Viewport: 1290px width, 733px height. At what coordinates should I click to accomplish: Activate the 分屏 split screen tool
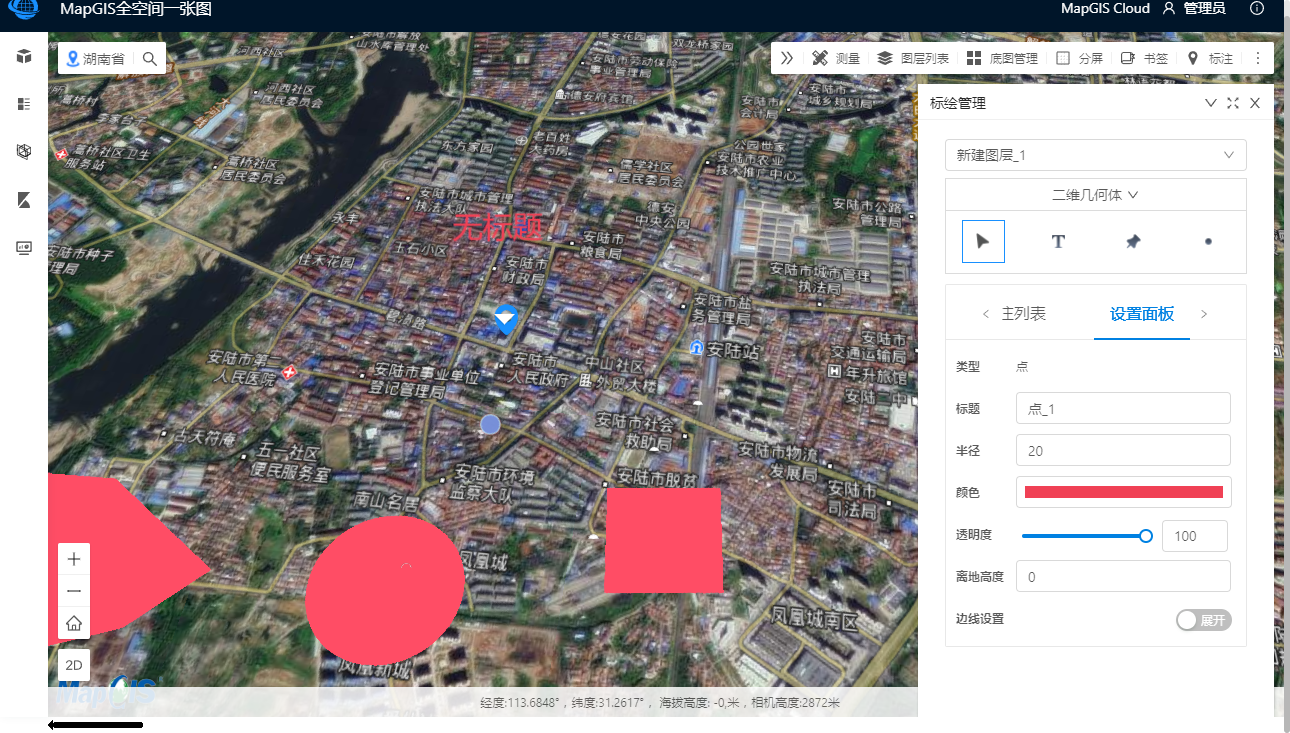point(1079,58)
